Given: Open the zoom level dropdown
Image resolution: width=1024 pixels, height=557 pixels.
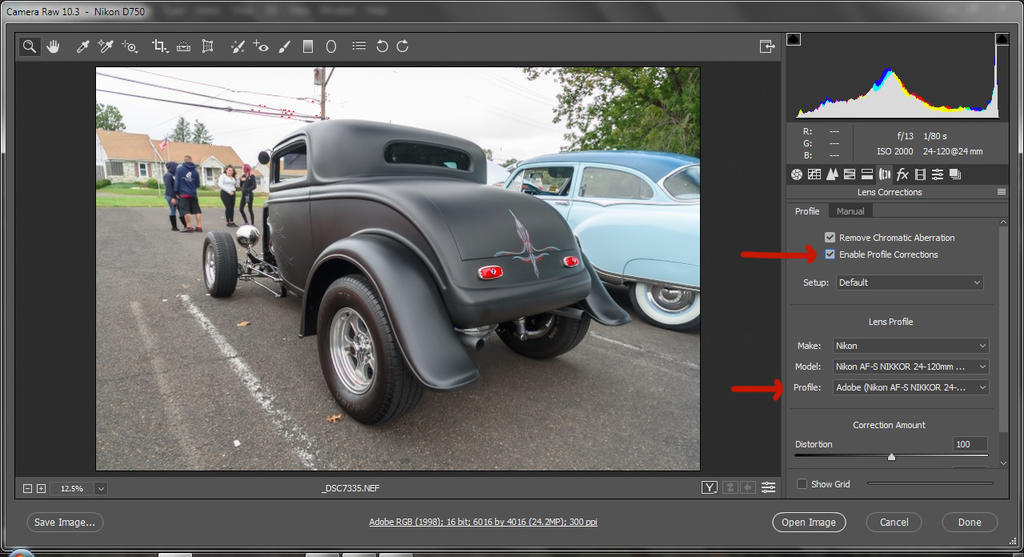Looking at the screenshot, I should click(x=101, y=488).
